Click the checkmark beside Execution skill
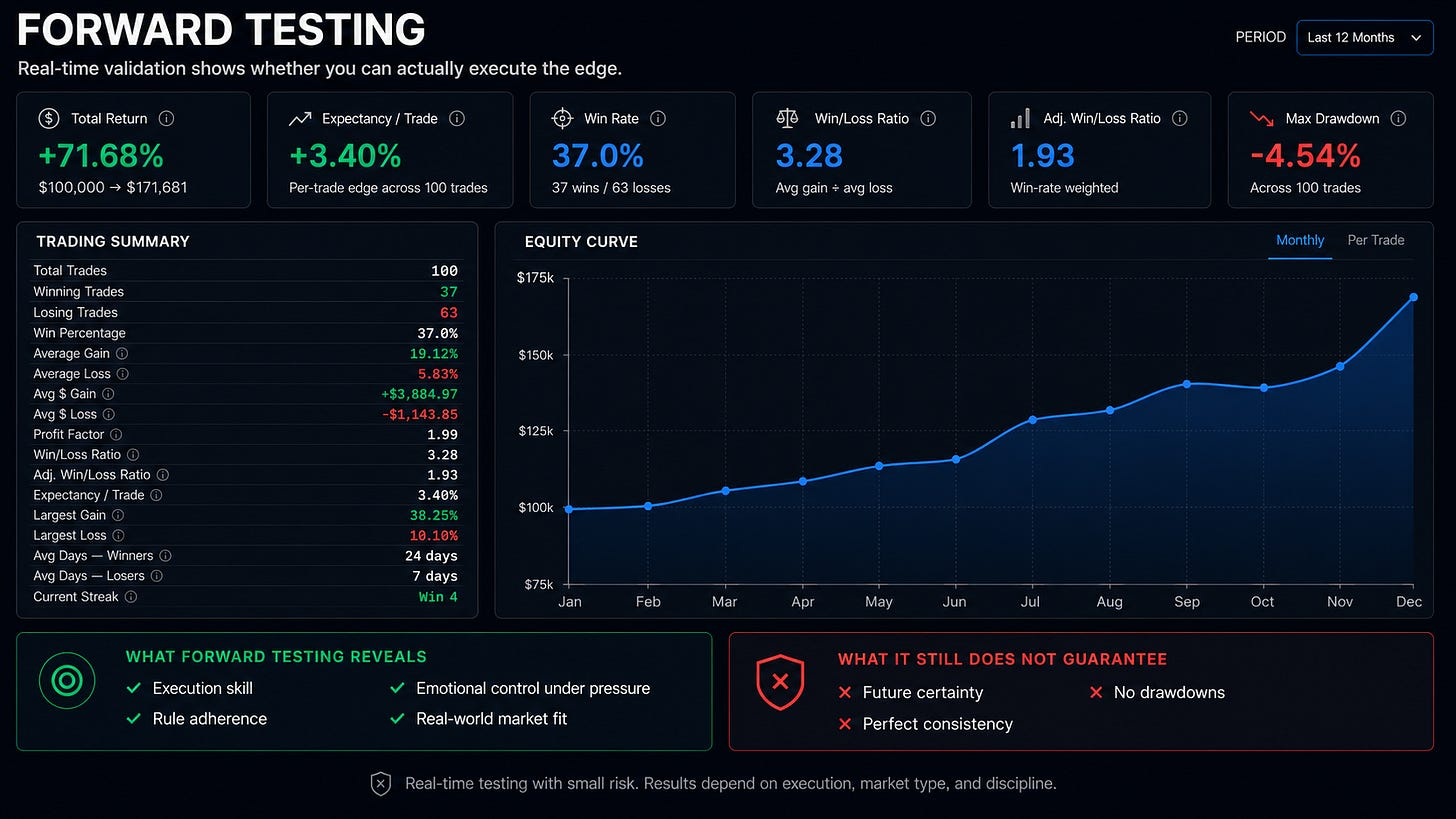 (x=134, y=688)
